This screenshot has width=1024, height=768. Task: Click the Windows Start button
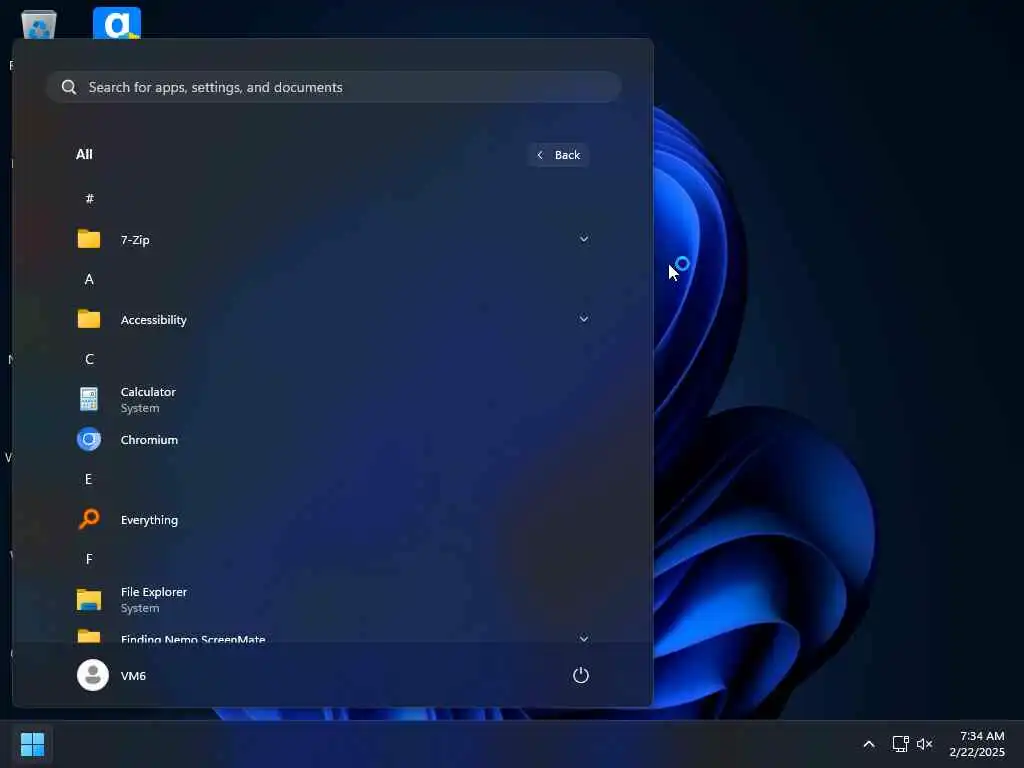[x=33, y=744]
